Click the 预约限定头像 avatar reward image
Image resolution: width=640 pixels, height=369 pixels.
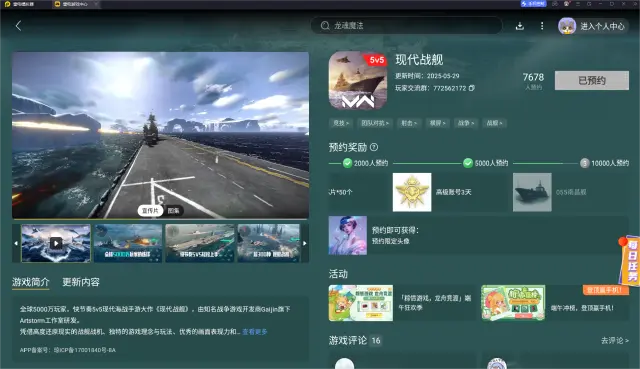[x=348, y=236]
